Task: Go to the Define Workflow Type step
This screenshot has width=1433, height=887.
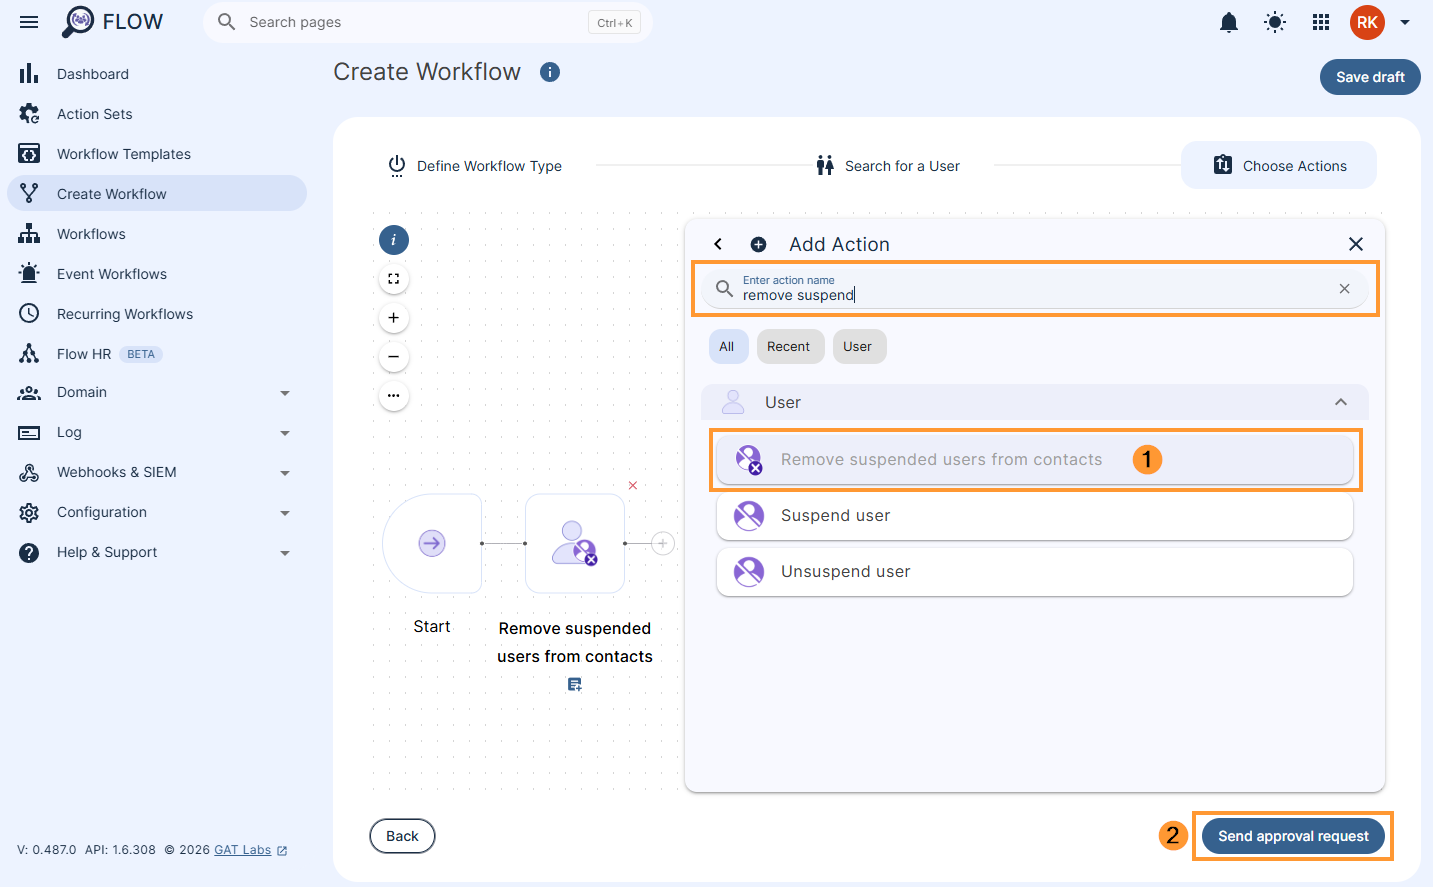Action: [475, 166]
